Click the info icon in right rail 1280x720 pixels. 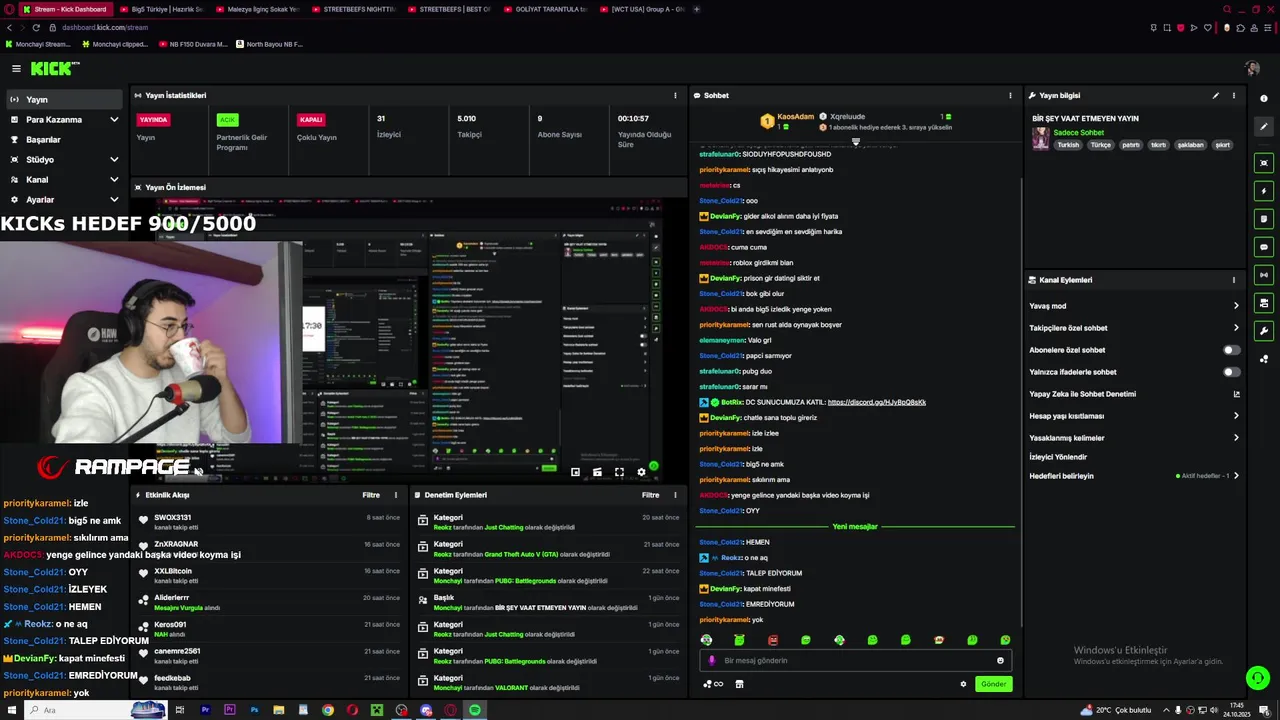(x=1264, y=98)
